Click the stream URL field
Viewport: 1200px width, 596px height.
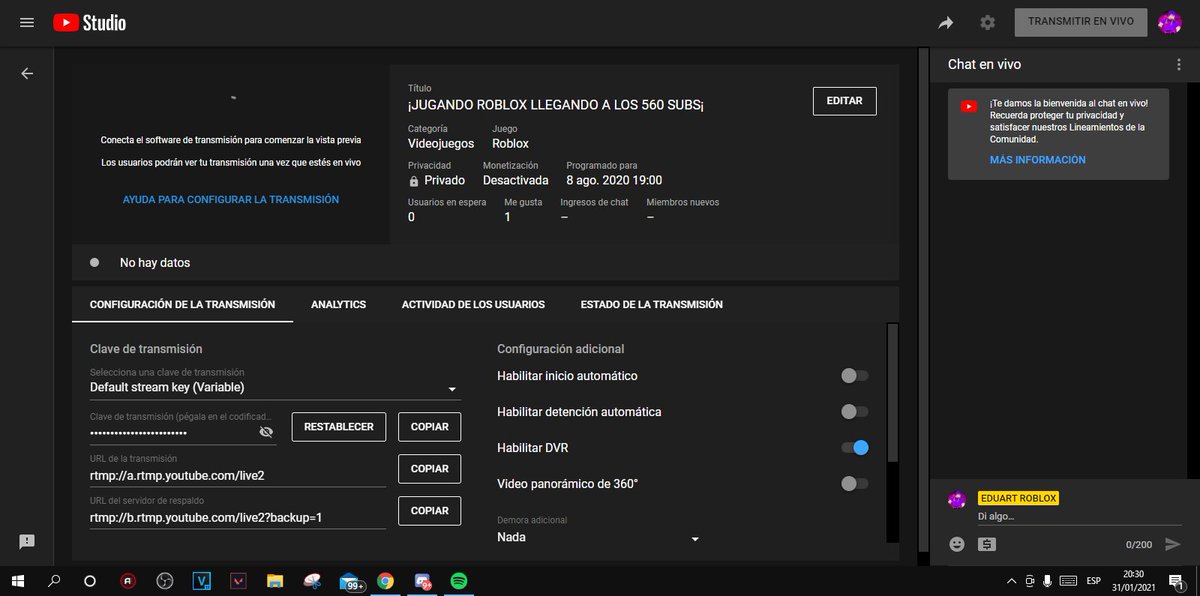point(238,476)
